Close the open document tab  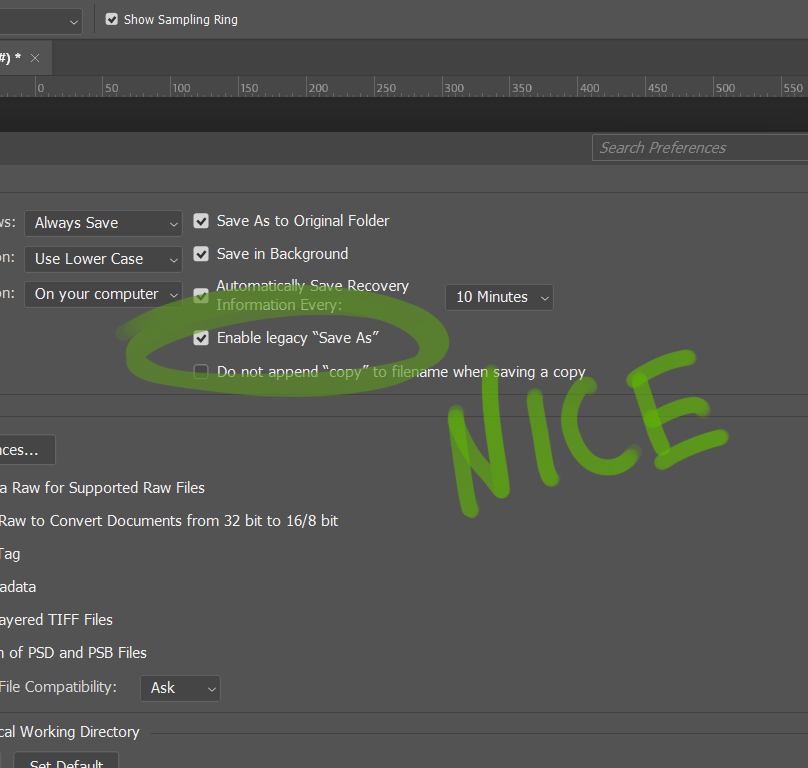point(35,57)
